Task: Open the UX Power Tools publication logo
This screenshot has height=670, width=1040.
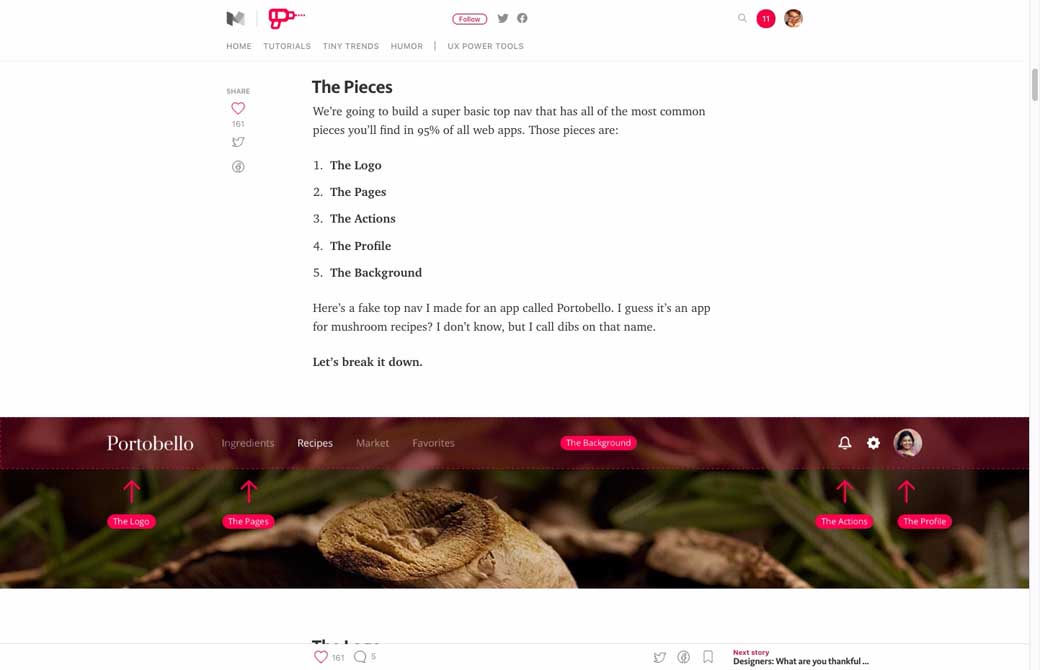Action: point(286,18)
